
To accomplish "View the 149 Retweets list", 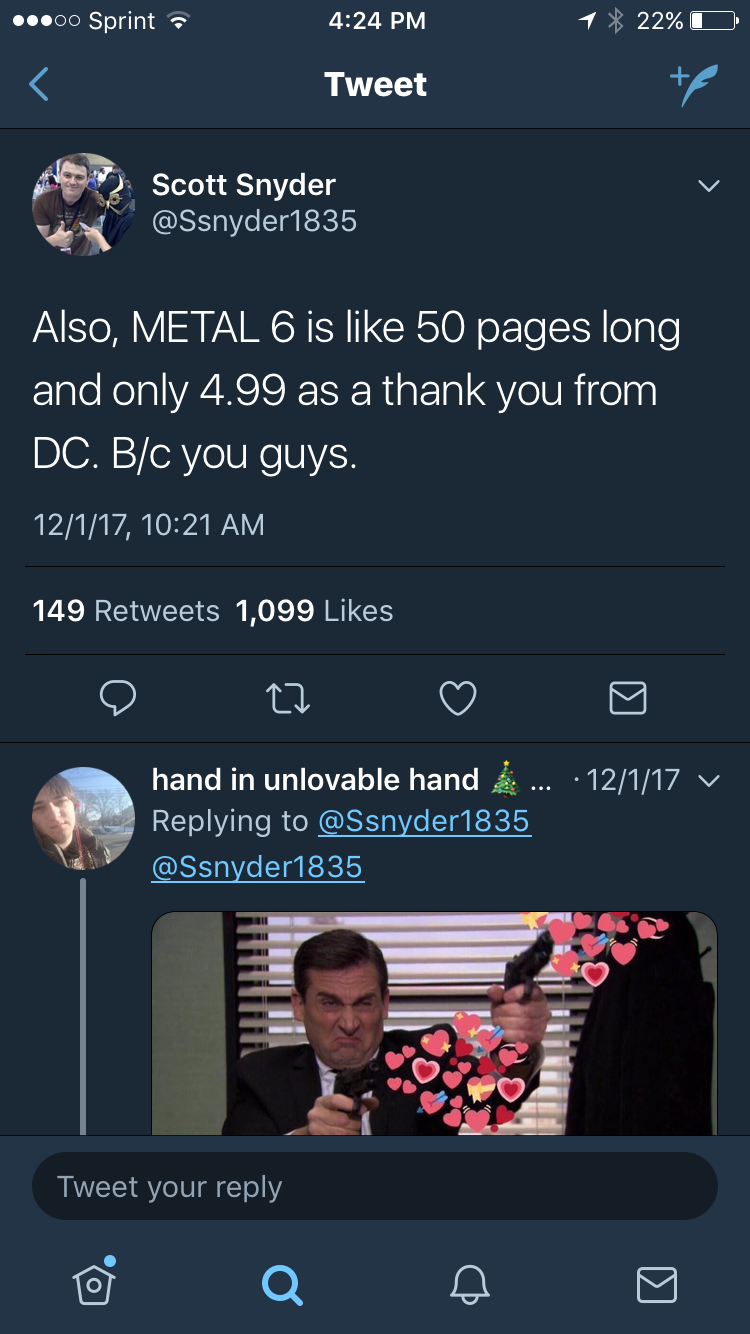I will [126, 611].
